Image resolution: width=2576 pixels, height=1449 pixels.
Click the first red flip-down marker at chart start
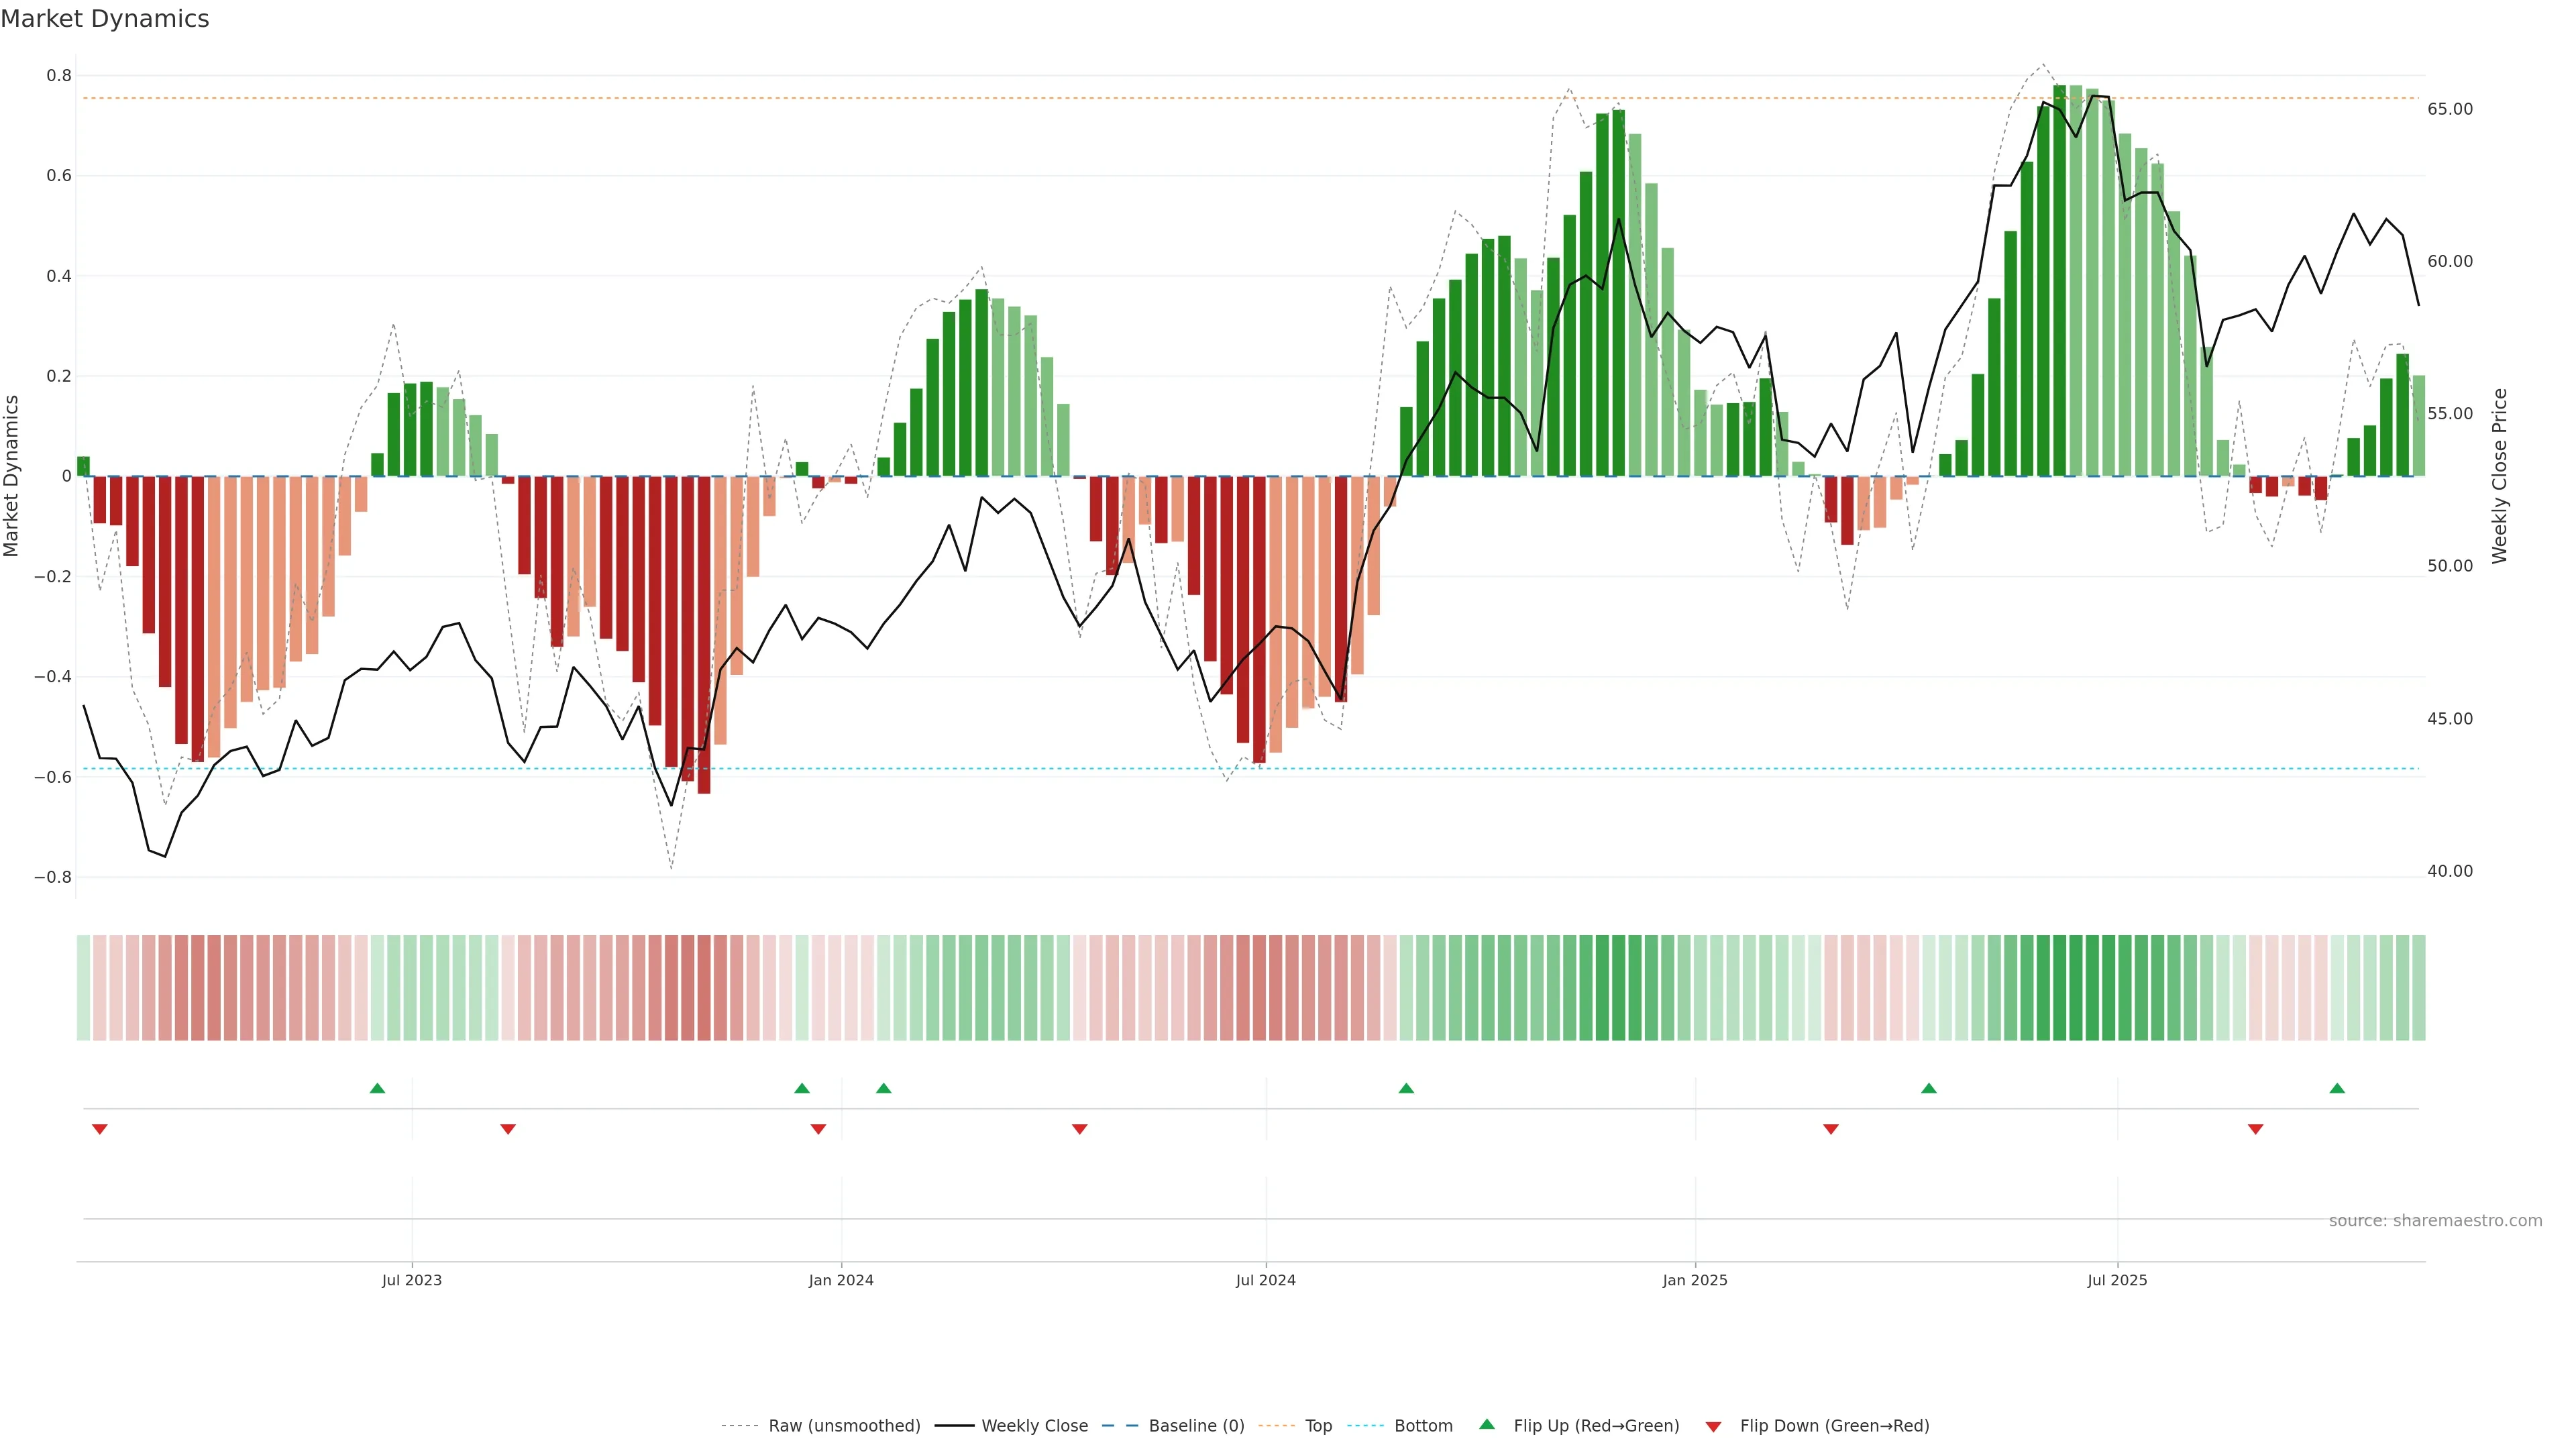click(100, 1129)
